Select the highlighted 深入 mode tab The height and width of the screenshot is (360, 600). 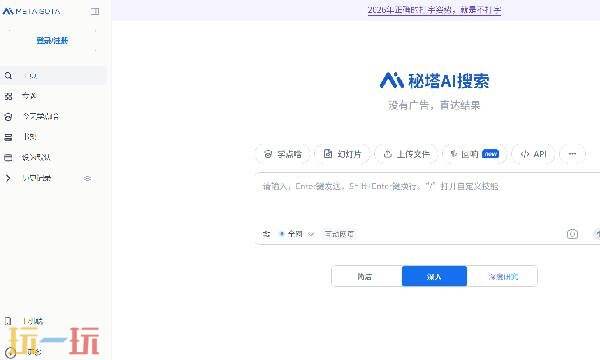click(x=434, y=276)
